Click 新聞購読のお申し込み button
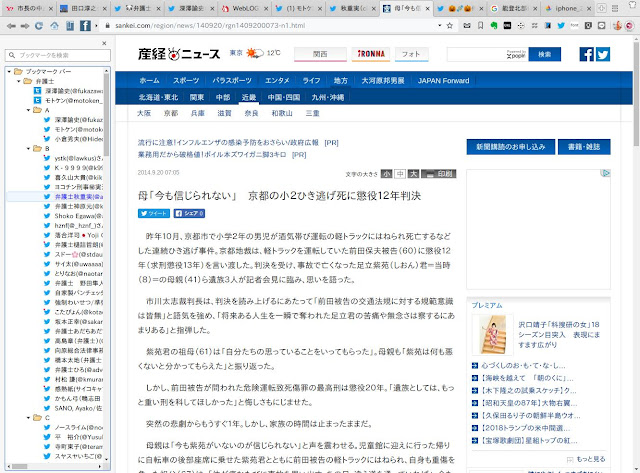 click(511, 147)
